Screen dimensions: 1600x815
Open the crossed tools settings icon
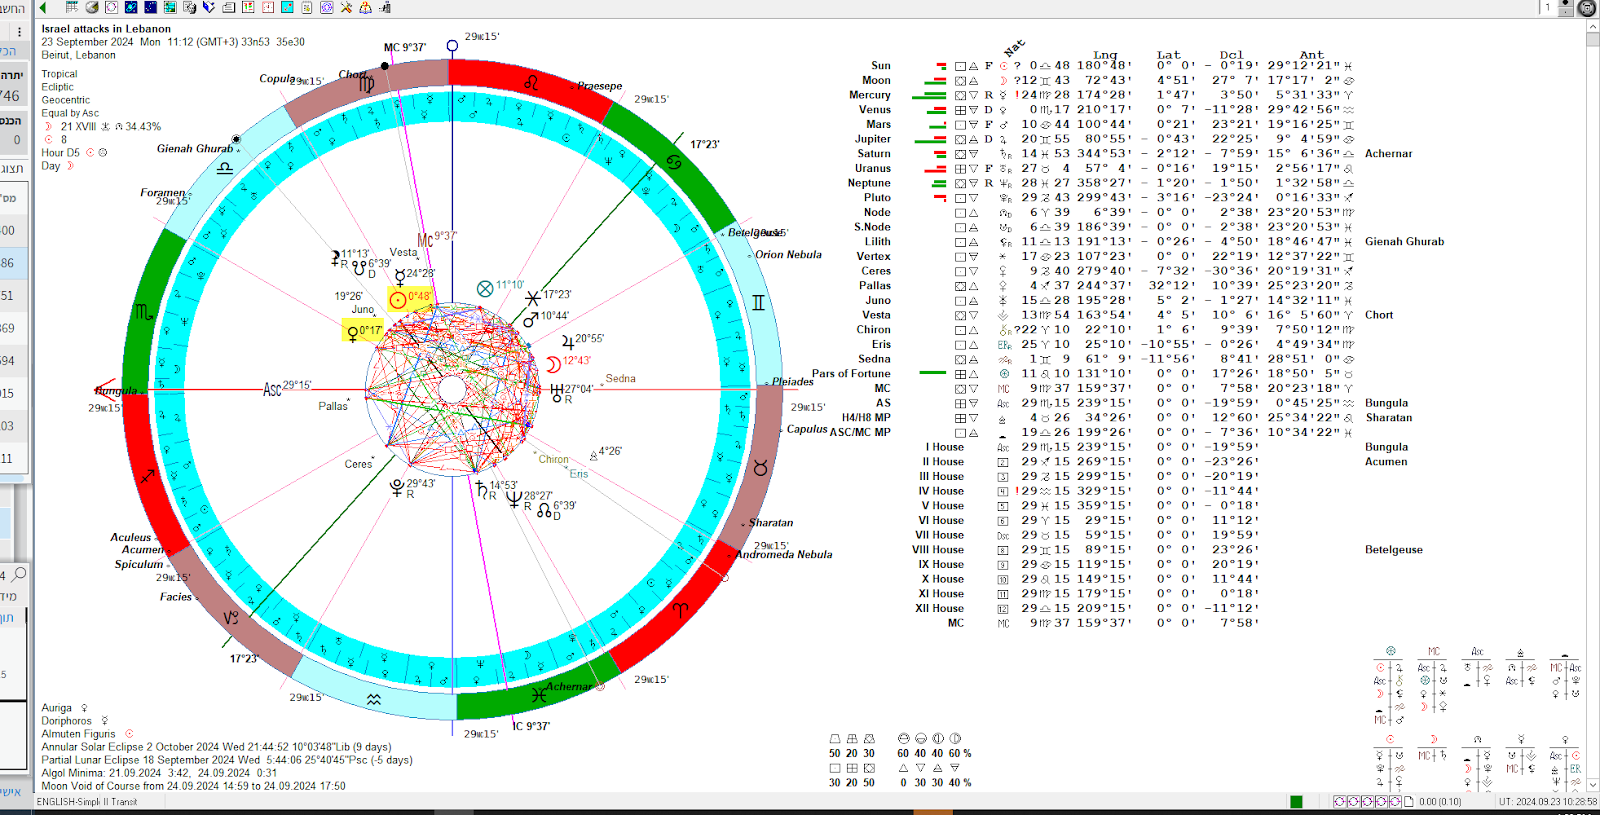346,7
